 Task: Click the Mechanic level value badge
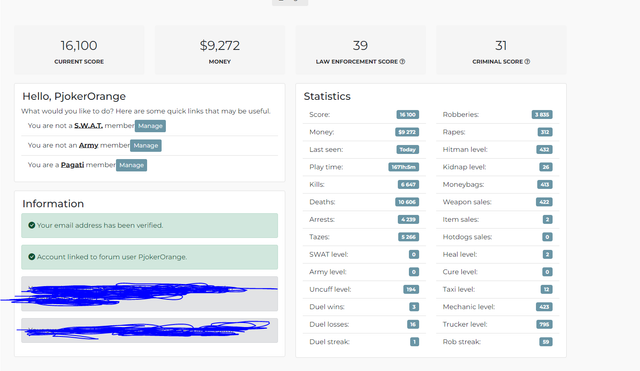point(544,307)
